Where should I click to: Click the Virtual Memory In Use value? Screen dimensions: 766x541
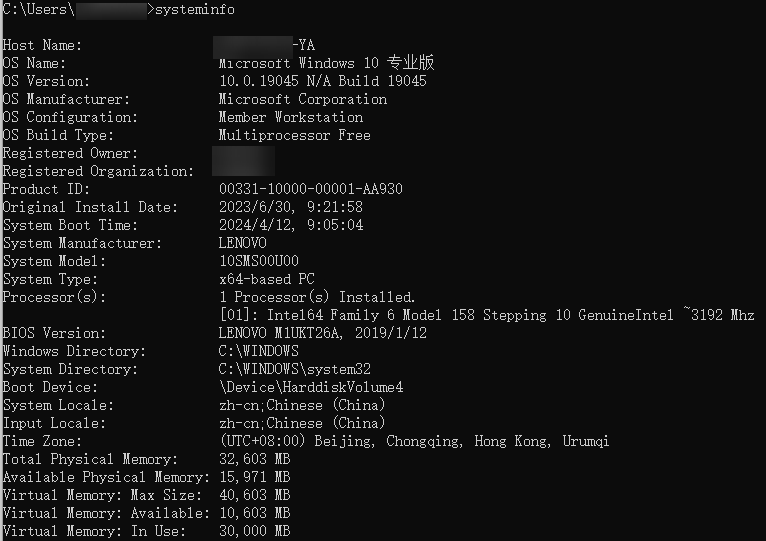pos(254,531)
